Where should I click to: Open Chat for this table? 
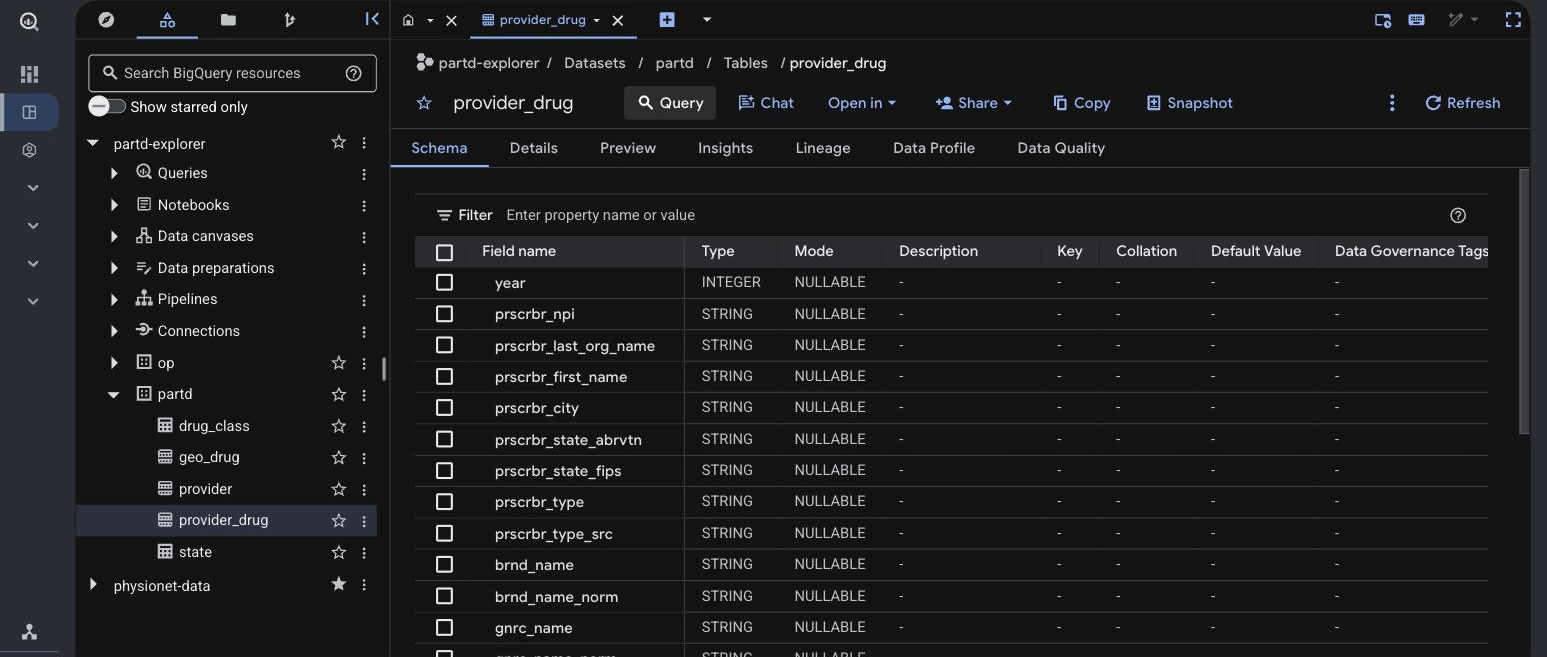click(x=766, y=103)
